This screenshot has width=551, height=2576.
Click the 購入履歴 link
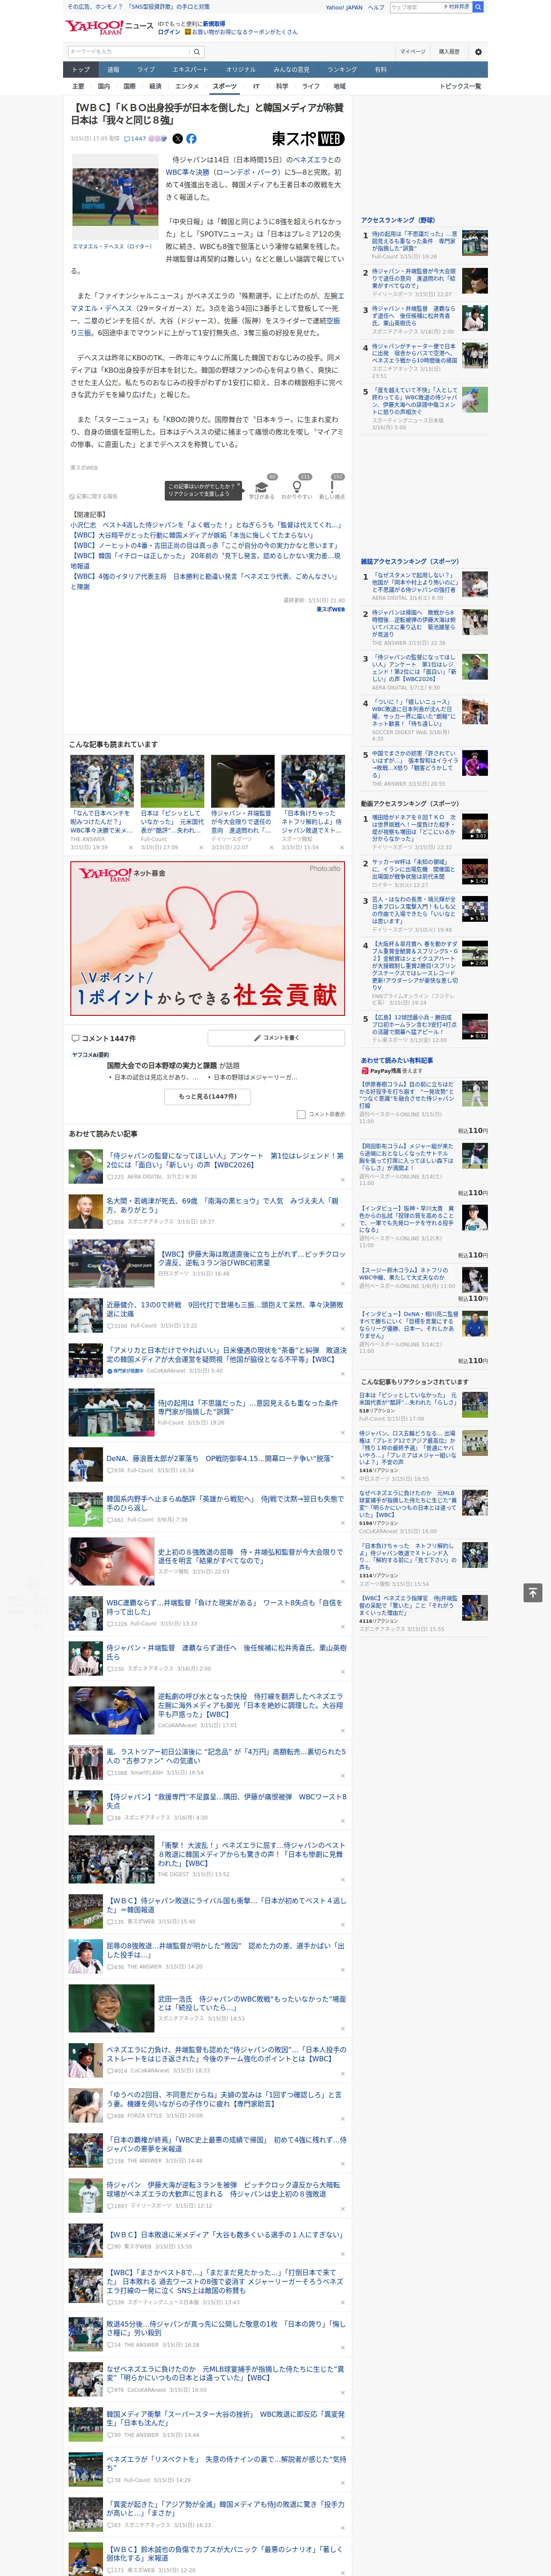449,52
